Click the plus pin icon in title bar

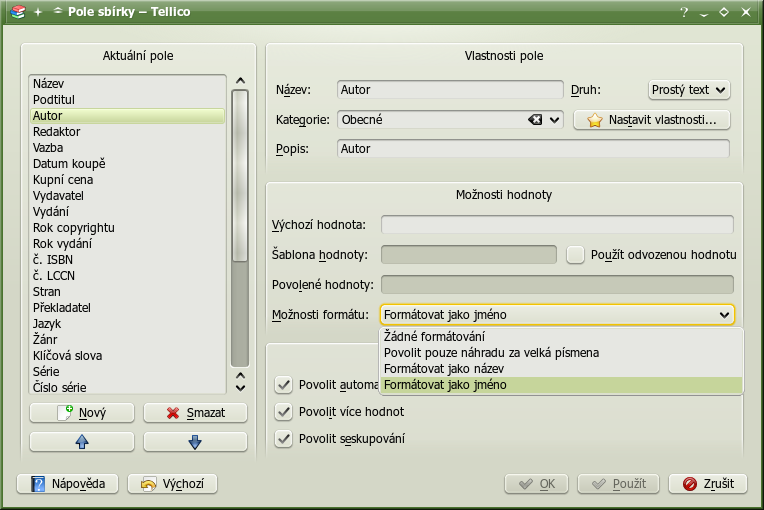click(x=38, y=12)
